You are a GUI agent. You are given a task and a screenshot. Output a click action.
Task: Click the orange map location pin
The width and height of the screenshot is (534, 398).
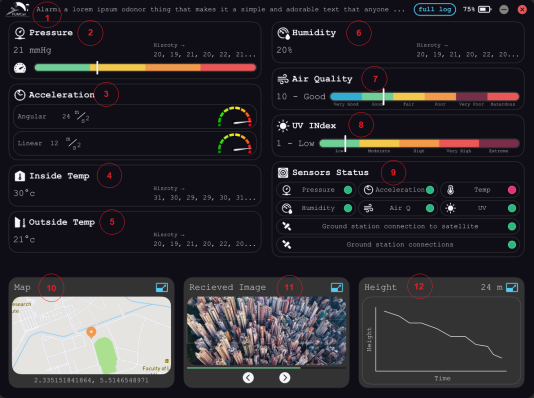click(91, 332)
